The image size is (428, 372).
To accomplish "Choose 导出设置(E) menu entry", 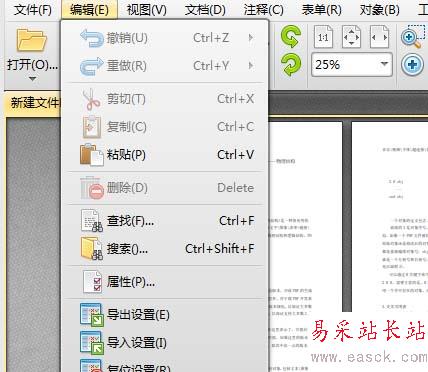I will [x=165, y=315].
